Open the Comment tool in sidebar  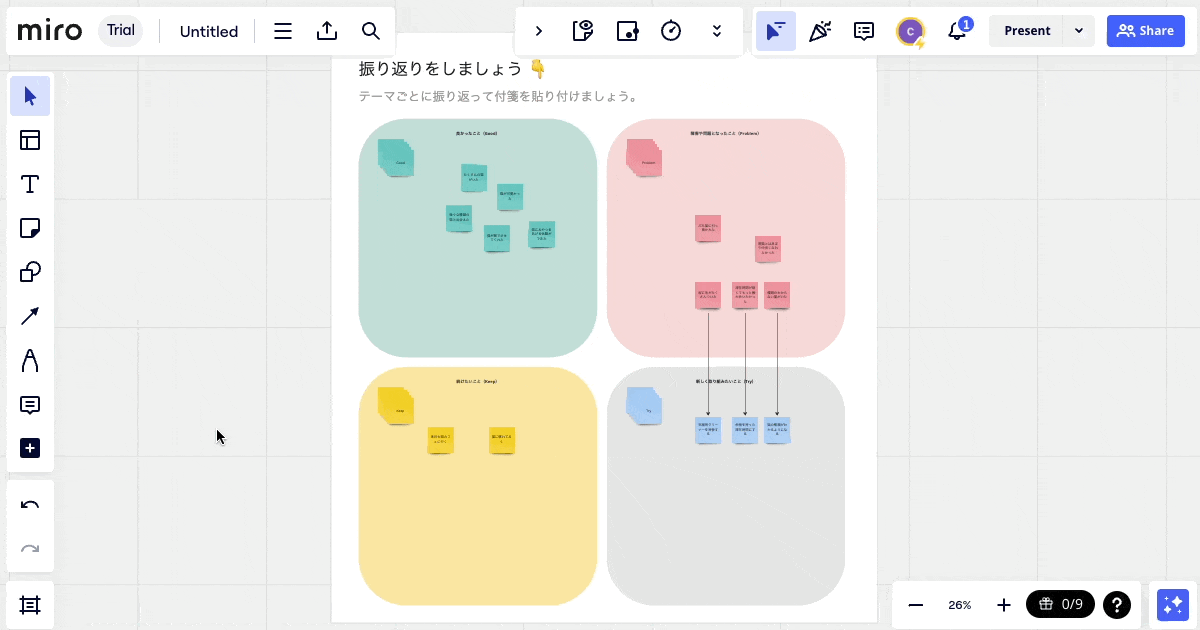point(30,405)
